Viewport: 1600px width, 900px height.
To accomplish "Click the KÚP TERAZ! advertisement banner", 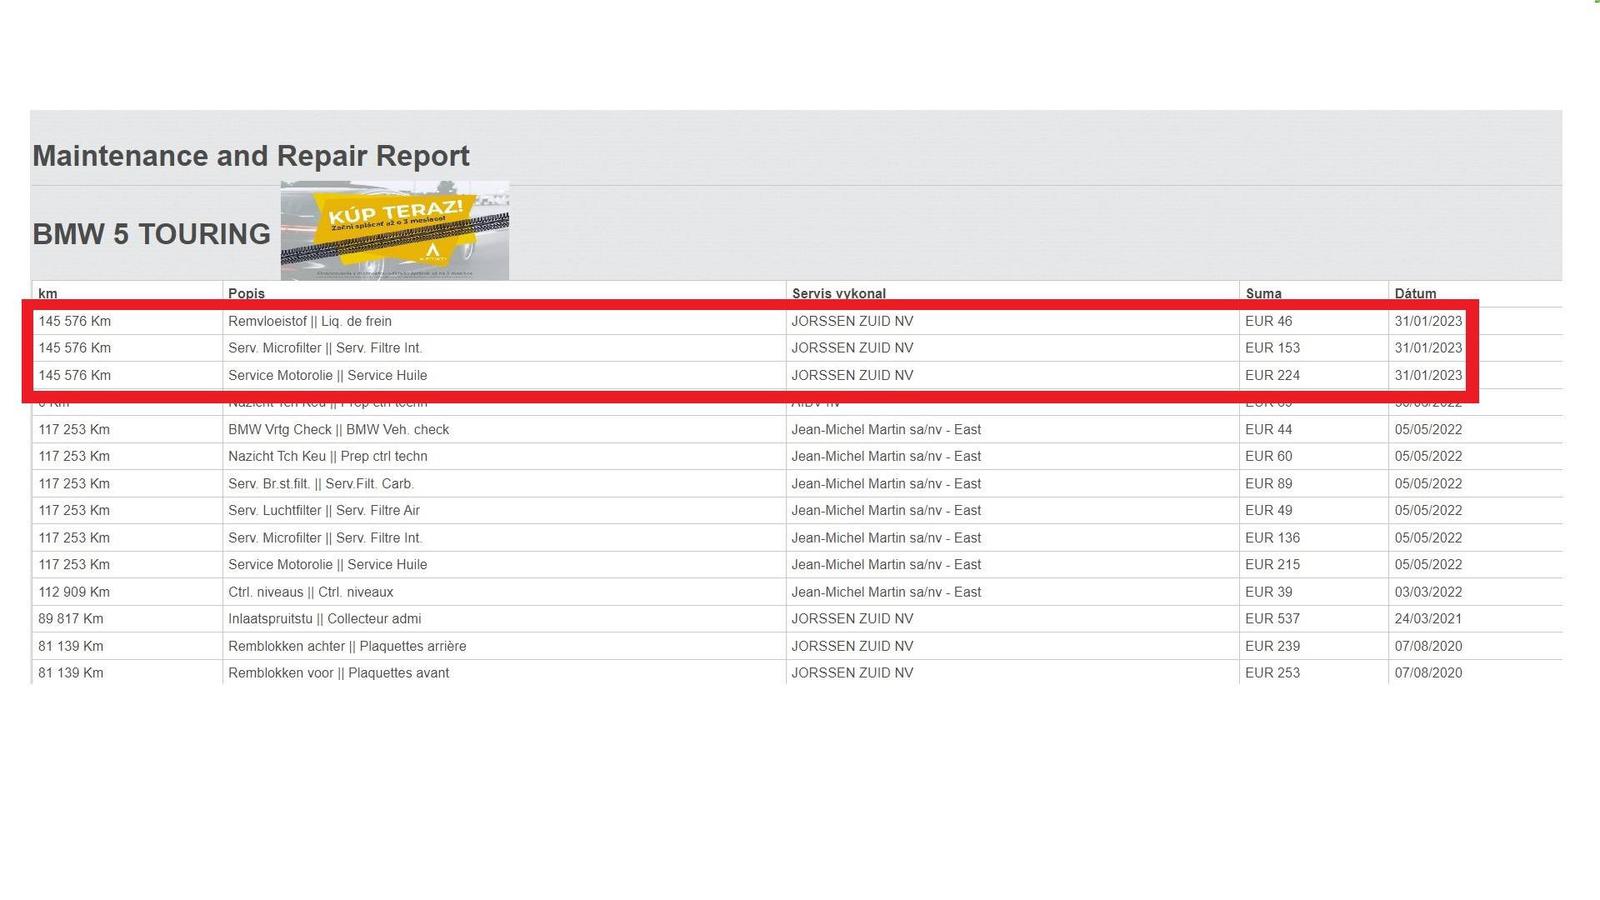I will (394, 230).
